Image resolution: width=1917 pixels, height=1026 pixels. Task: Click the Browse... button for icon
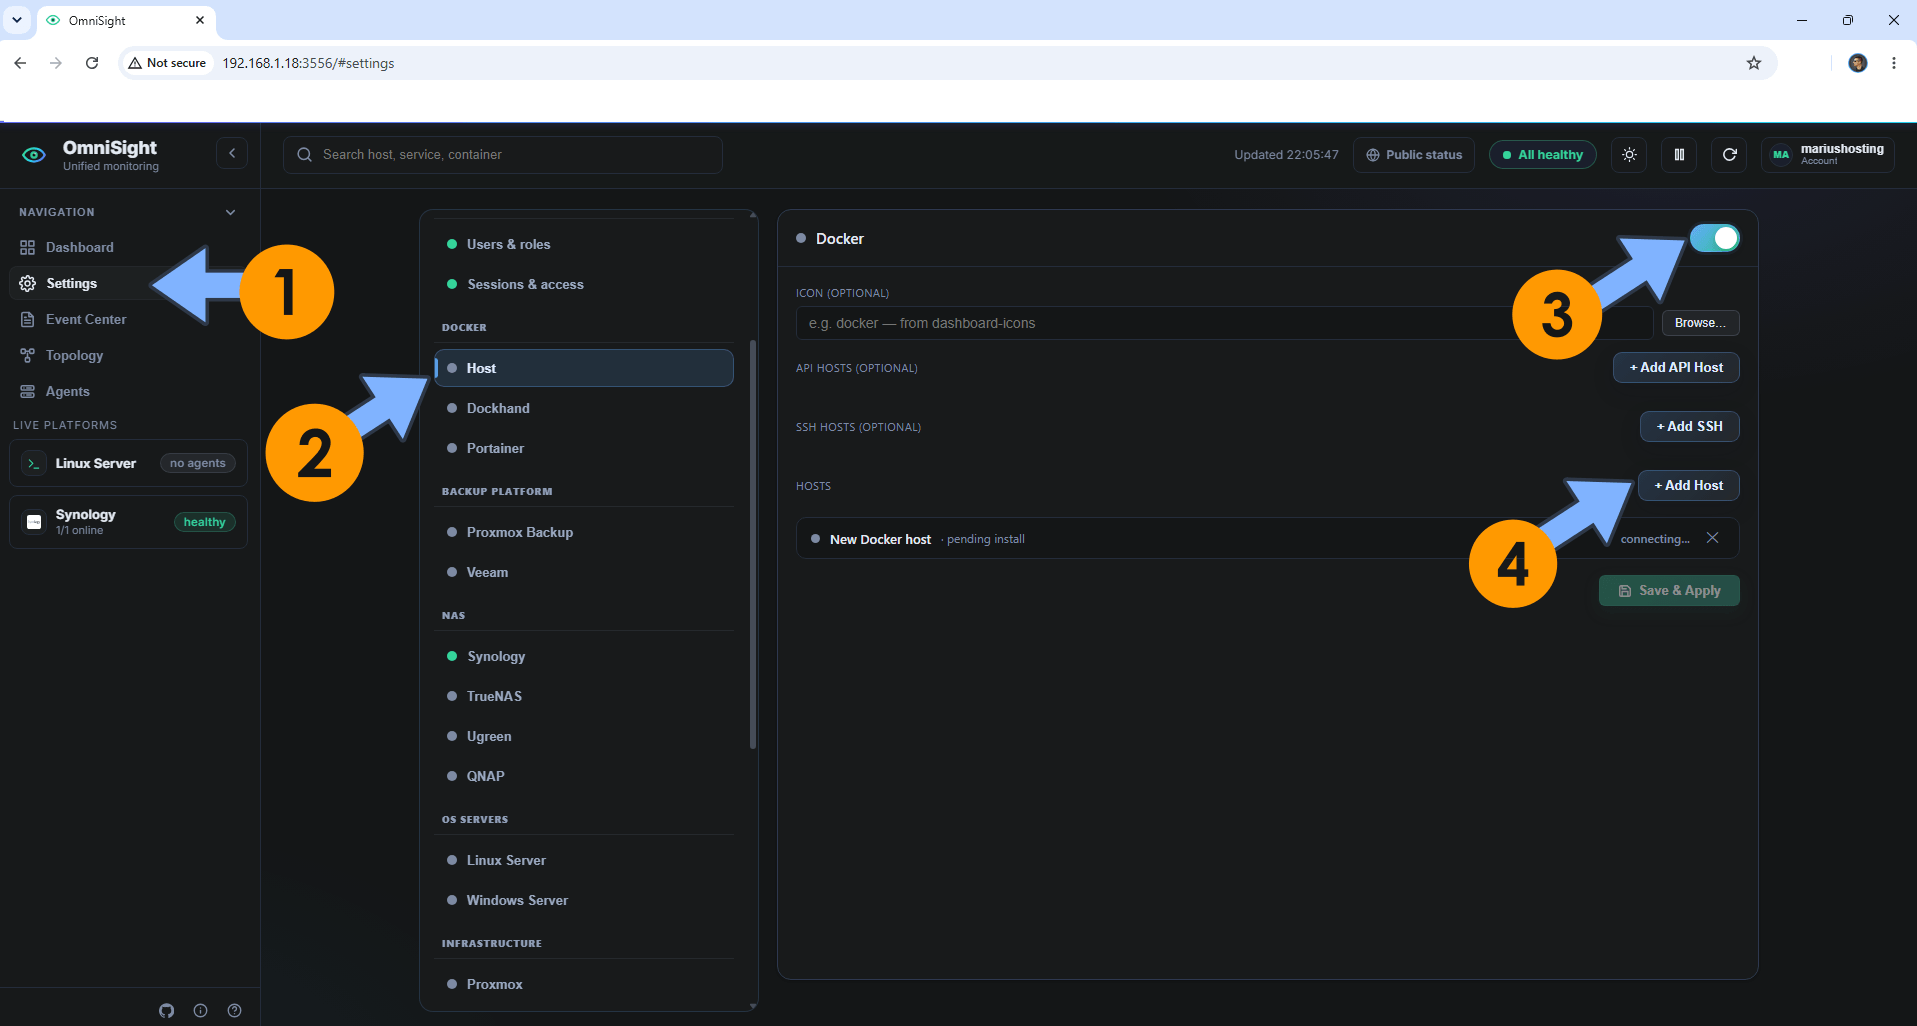click(x=1700, y=323)
